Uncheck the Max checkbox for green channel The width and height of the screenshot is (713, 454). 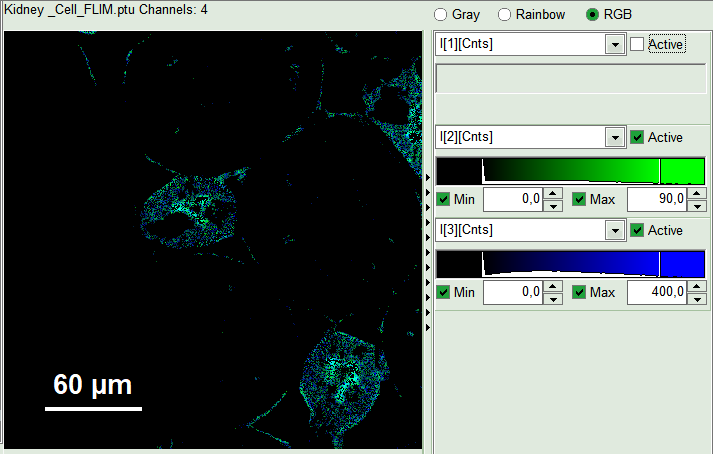click(579, 199)
